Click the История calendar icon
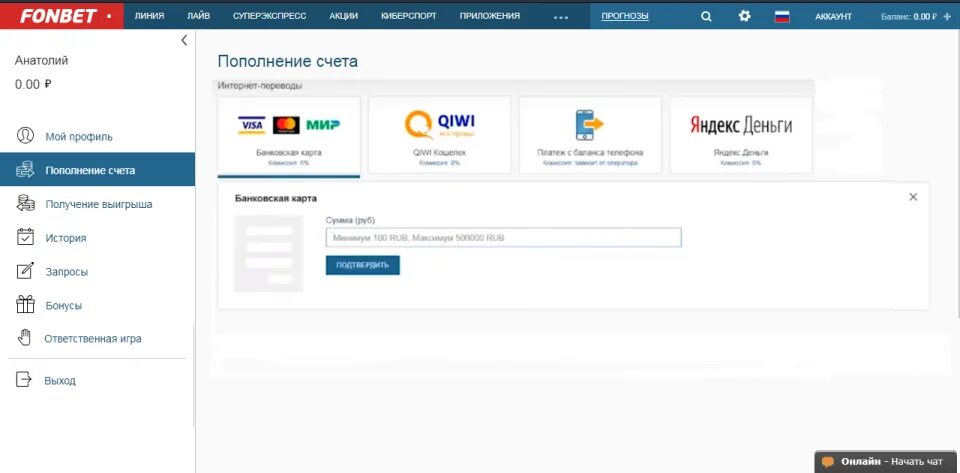960x473 pixels. (x=25, y=237)
